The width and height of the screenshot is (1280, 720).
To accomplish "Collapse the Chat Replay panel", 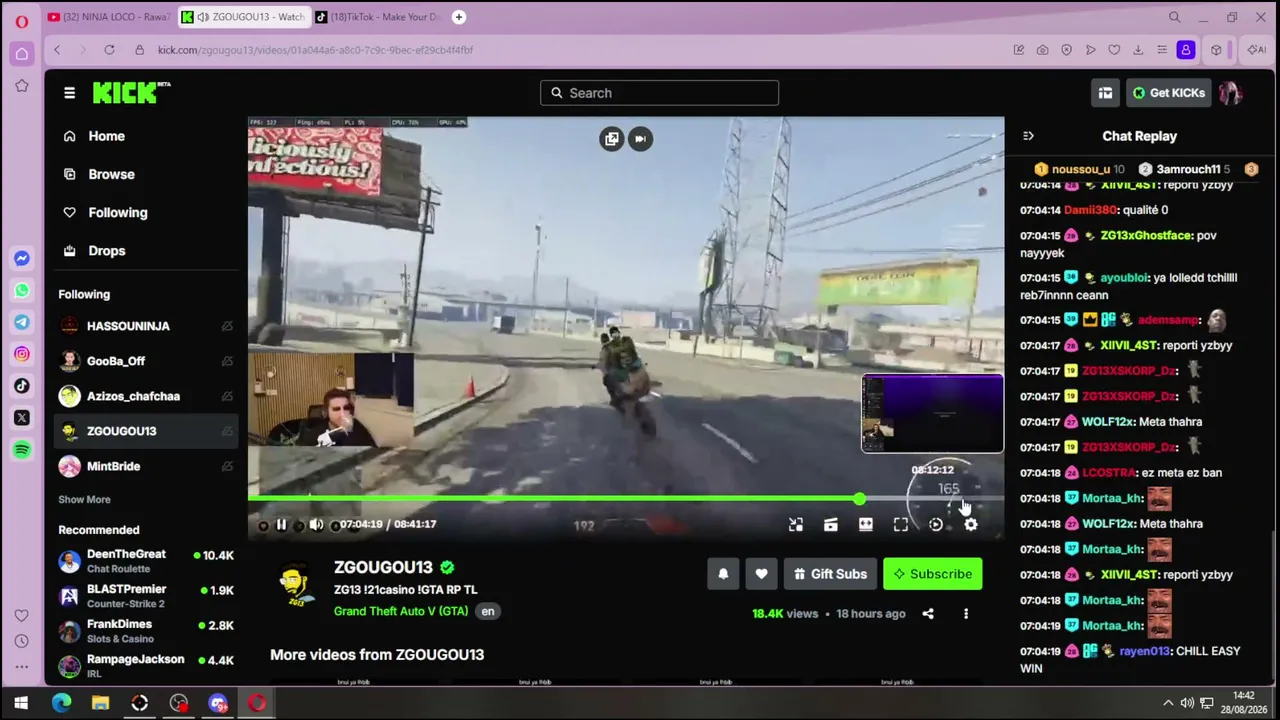I will point(1028,136).
